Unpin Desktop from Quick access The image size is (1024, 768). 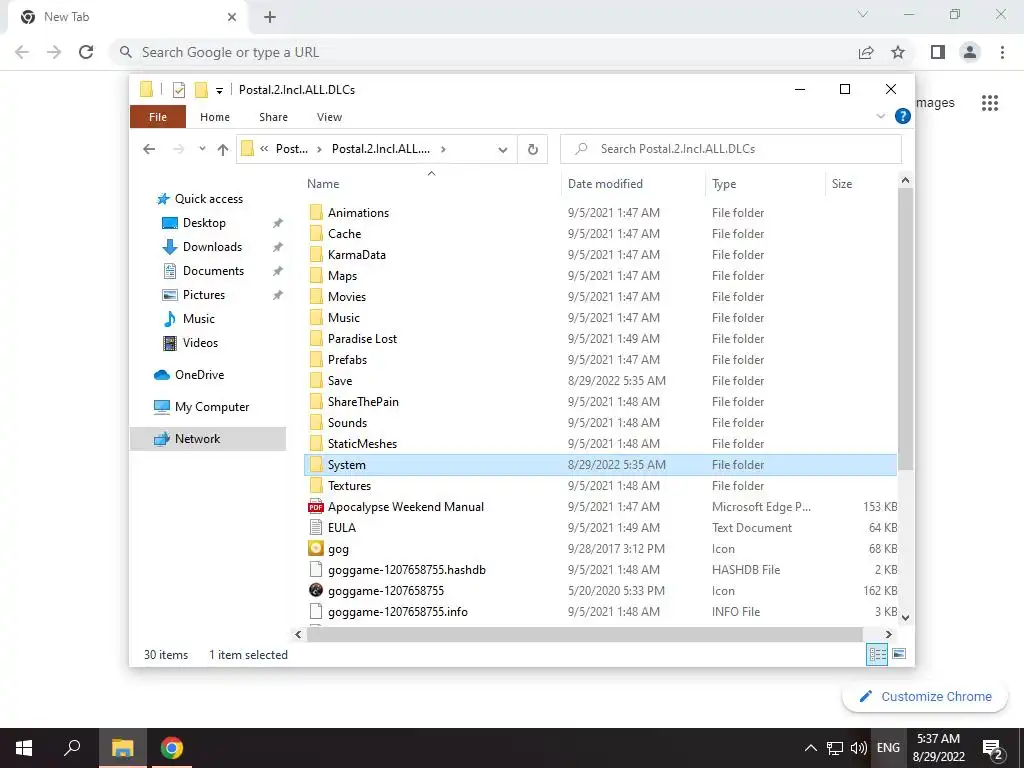click(278, 223)
